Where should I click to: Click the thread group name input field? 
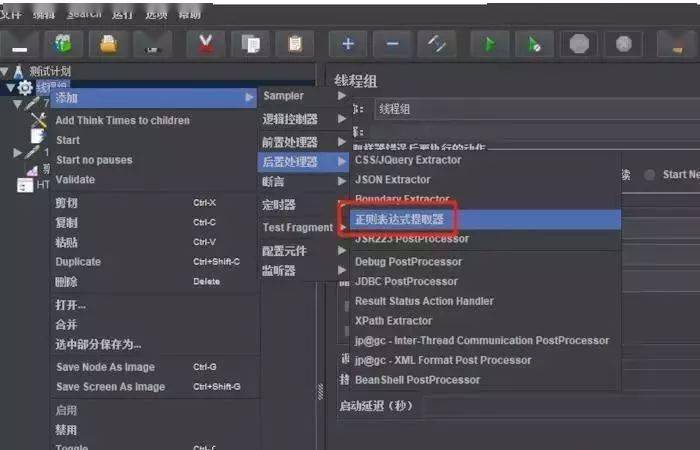click(x=538, y=108)
